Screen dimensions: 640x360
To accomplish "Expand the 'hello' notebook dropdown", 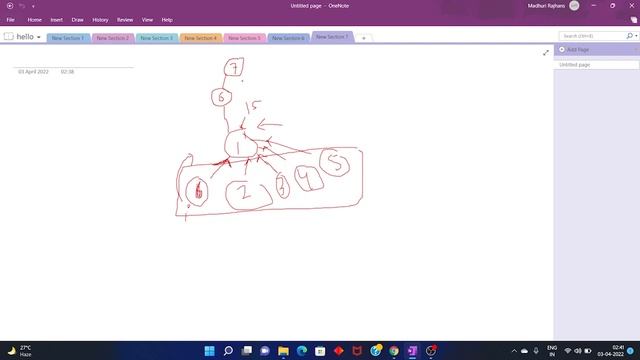I will (x=39, y=37).
